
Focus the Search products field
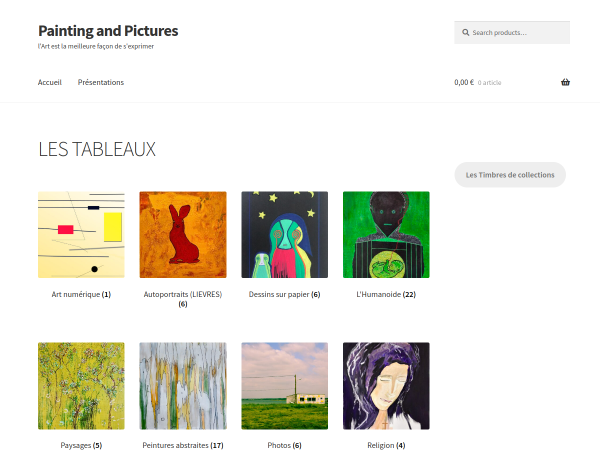click(x=512, y=33)
